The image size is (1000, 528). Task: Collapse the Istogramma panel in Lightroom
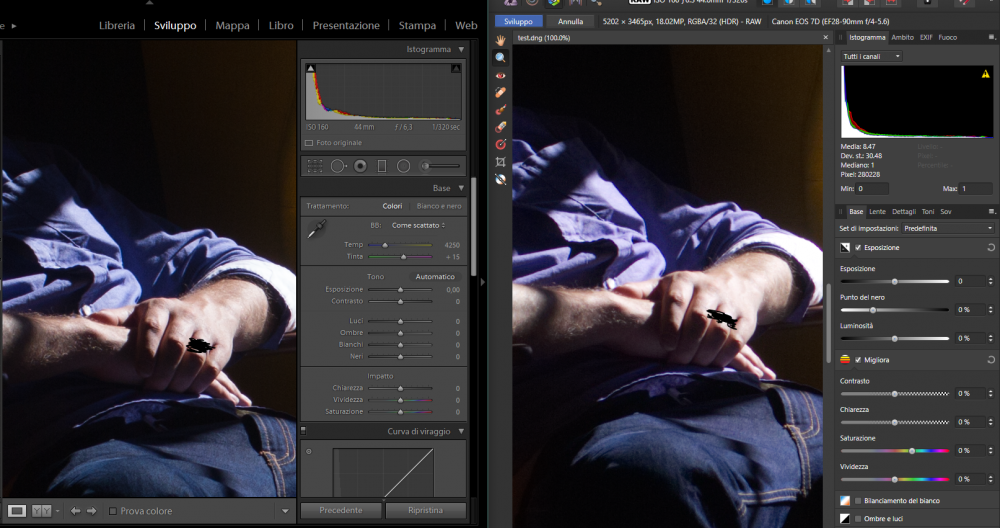[x=461, y=49]
